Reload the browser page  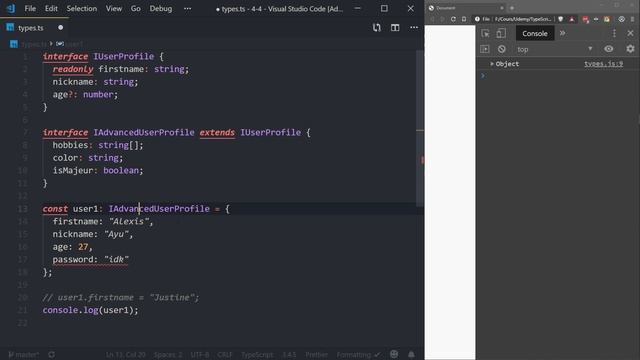453,19
